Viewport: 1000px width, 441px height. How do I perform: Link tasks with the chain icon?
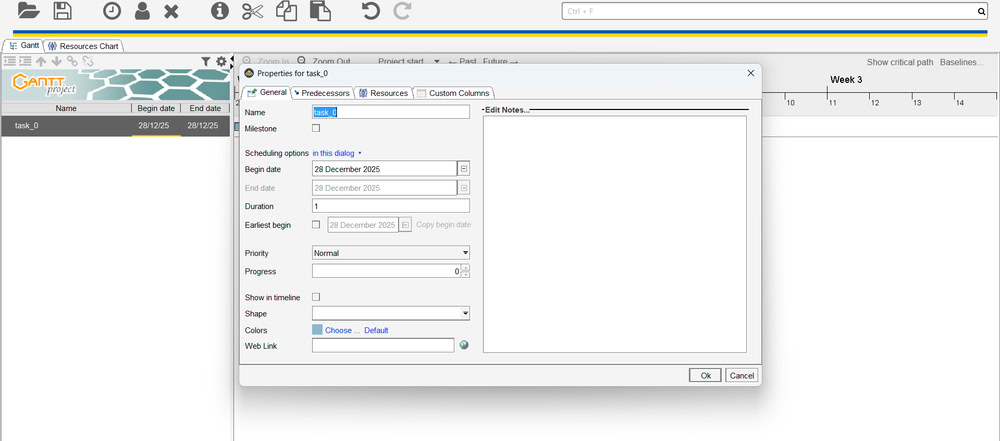(72, 61)
